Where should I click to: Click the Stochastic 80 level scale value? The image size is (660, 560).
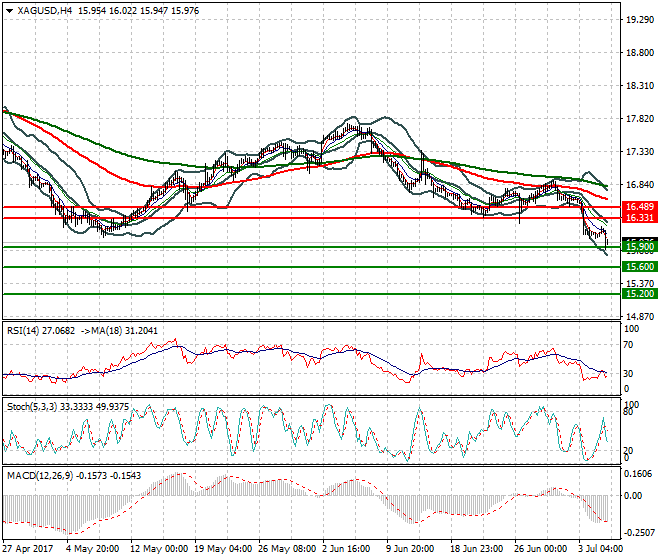click(628, 412)
